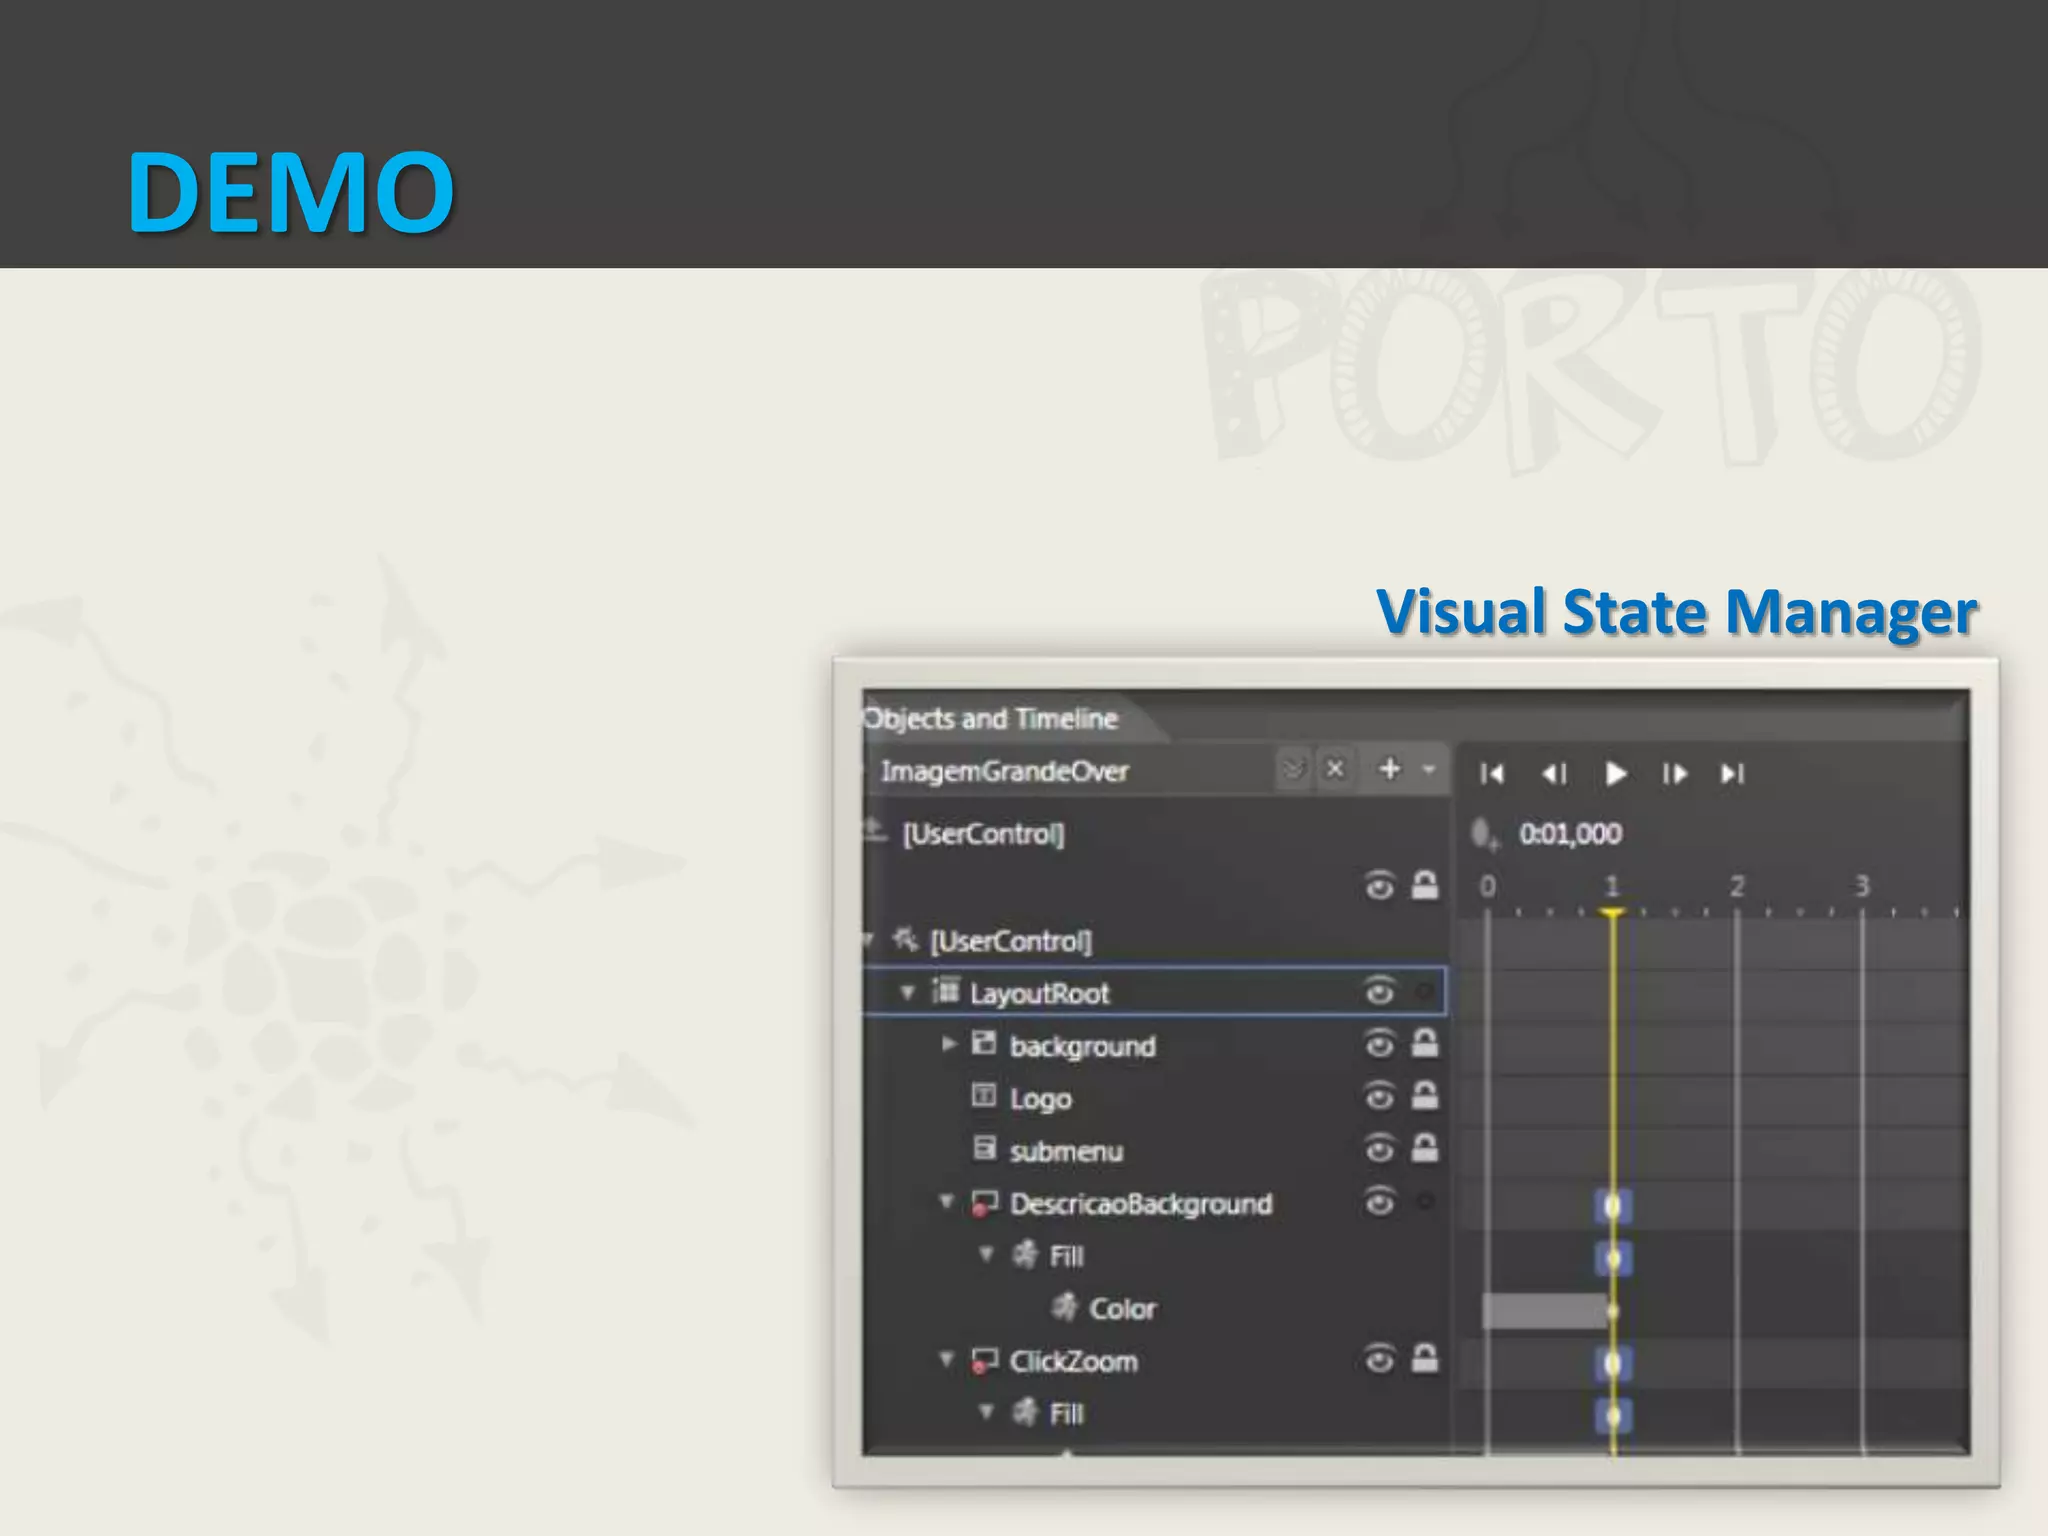Close the ImagemGrandeOver storyboard
This screenshot has width=2048, height=1536.
point(1335,769)
